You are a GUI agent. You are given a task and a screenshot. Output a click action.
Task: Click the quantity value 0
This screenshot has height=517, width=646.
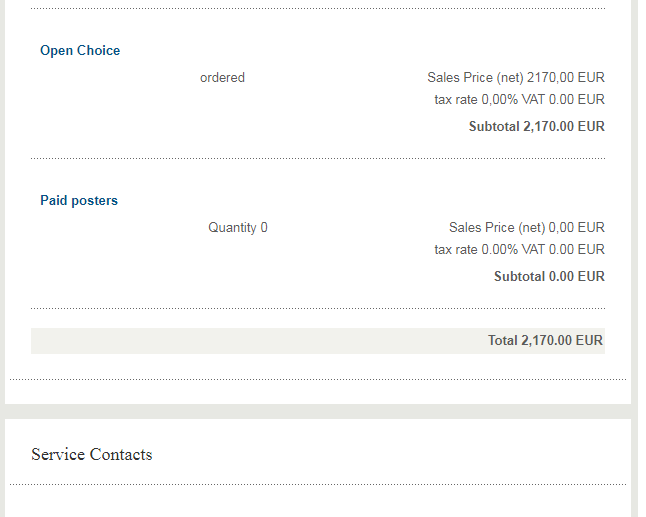[x=264, y=227]
